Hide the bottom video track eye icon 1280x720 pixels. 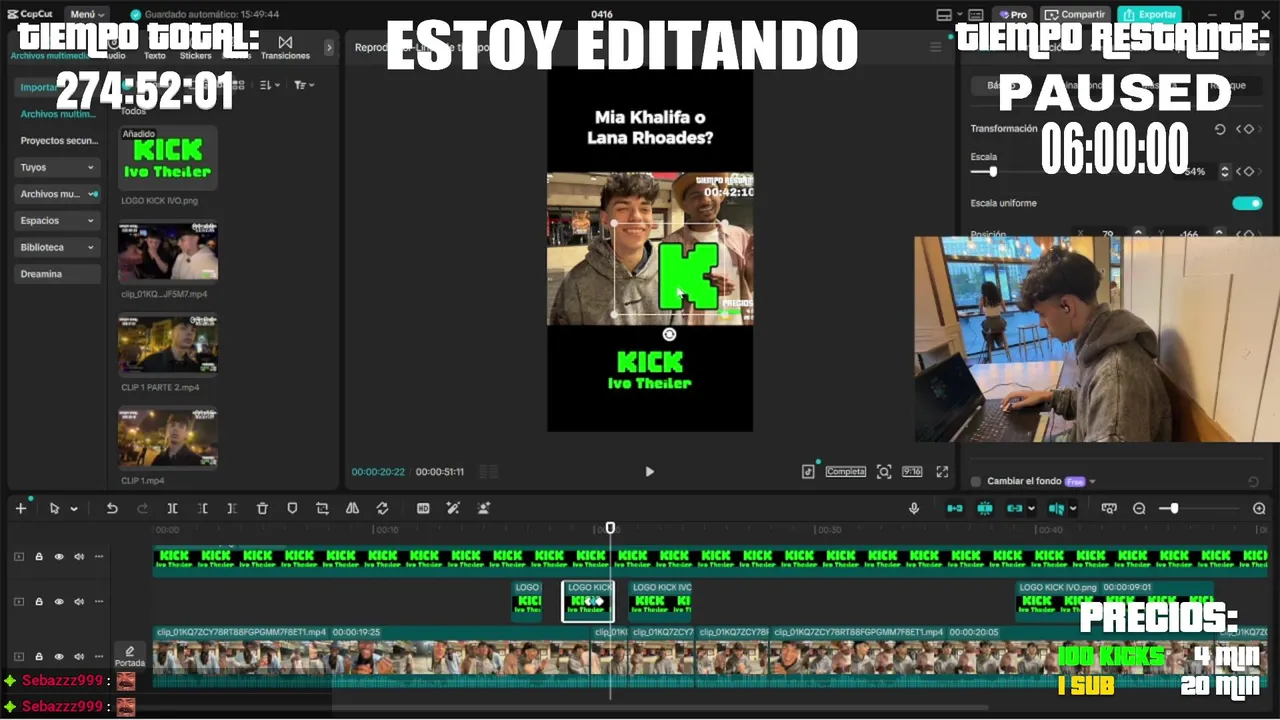point(59,657)
